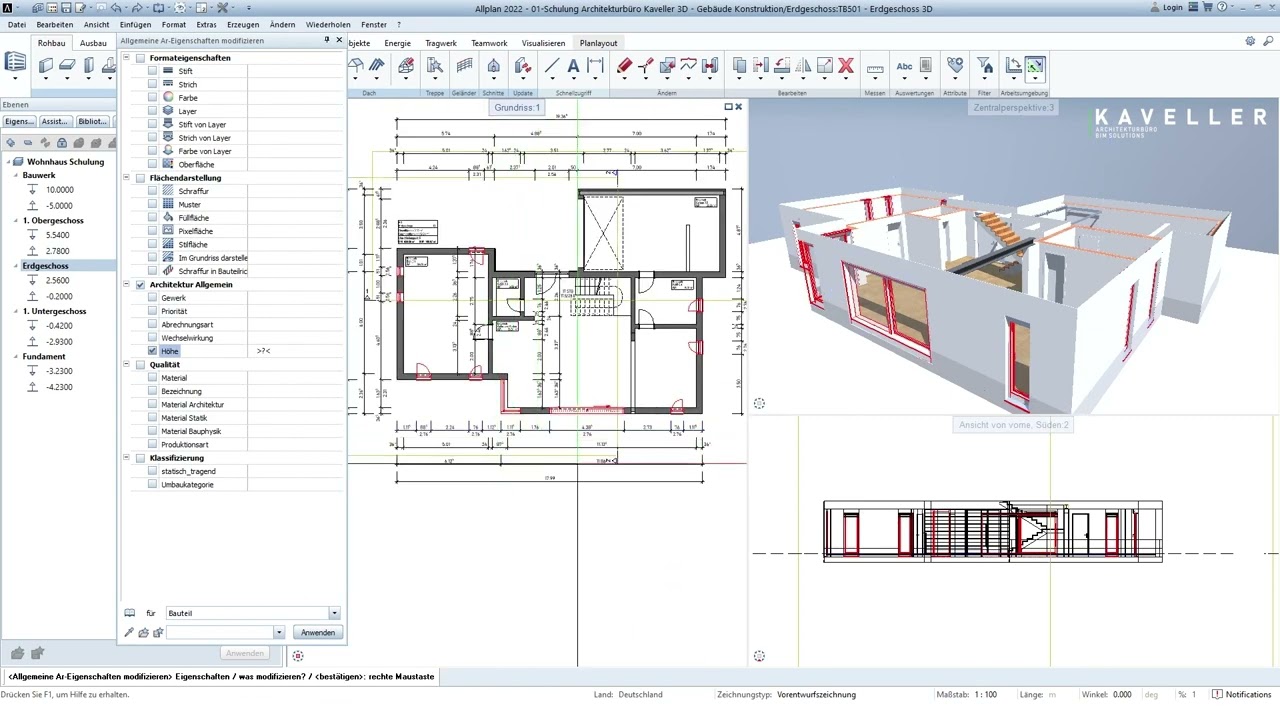1280x720 pixels.
Task: Collapse the Klassifizierung section
Action: (x=127, y=458)
